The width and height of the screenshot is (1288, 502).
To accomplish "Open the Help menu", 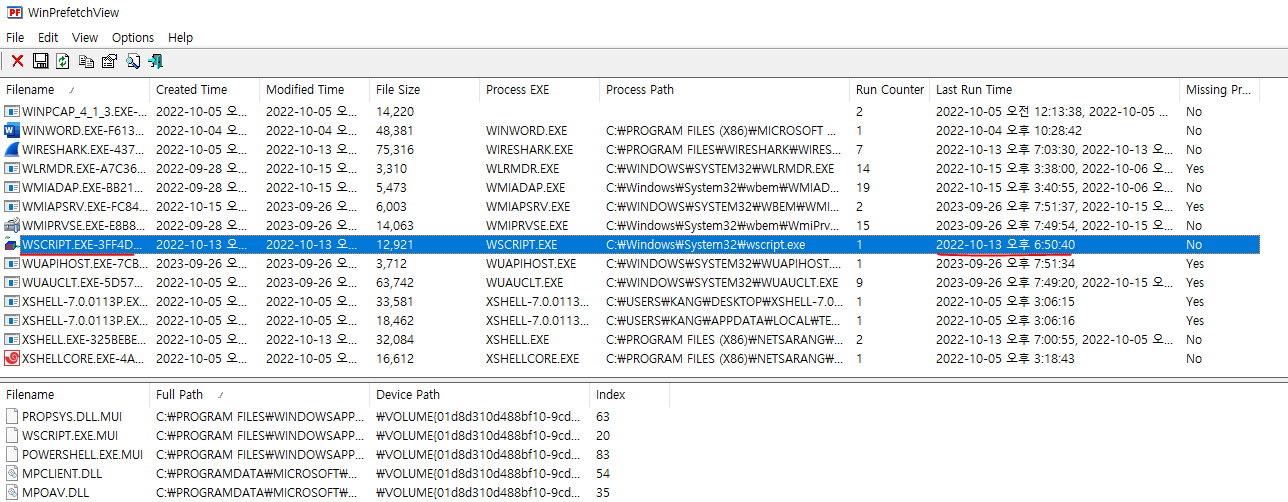I will click(181, 37).
